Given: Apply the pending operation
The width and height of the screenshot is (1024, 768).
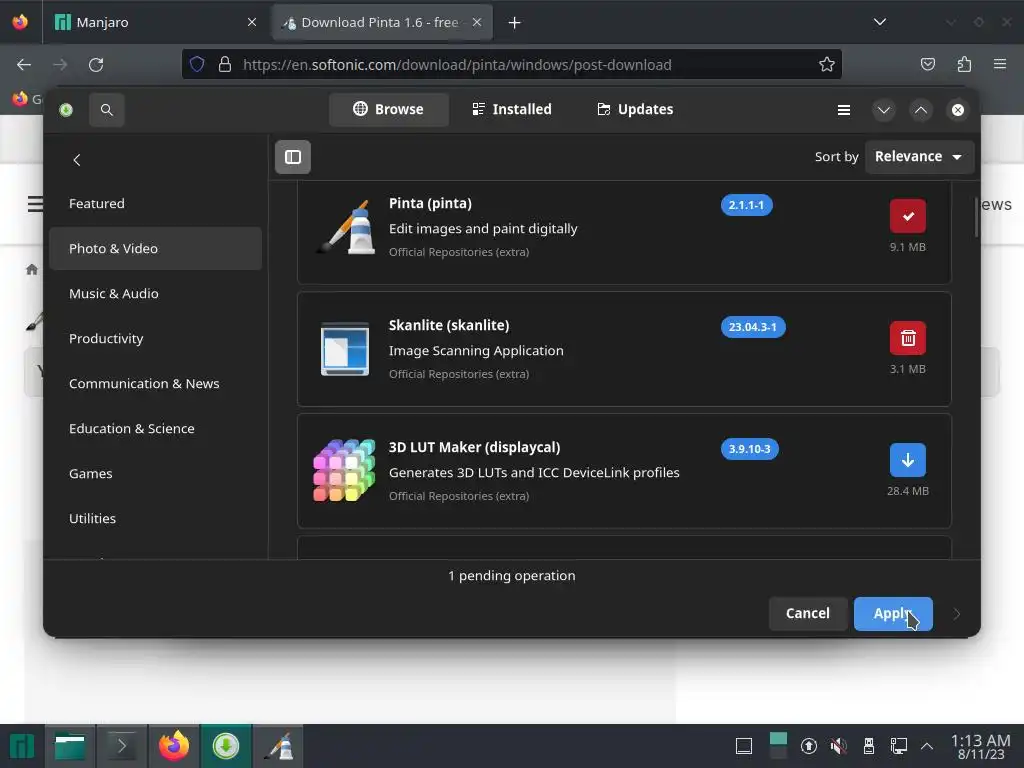Looking at the screenshot, I should [x=893, y=613].
